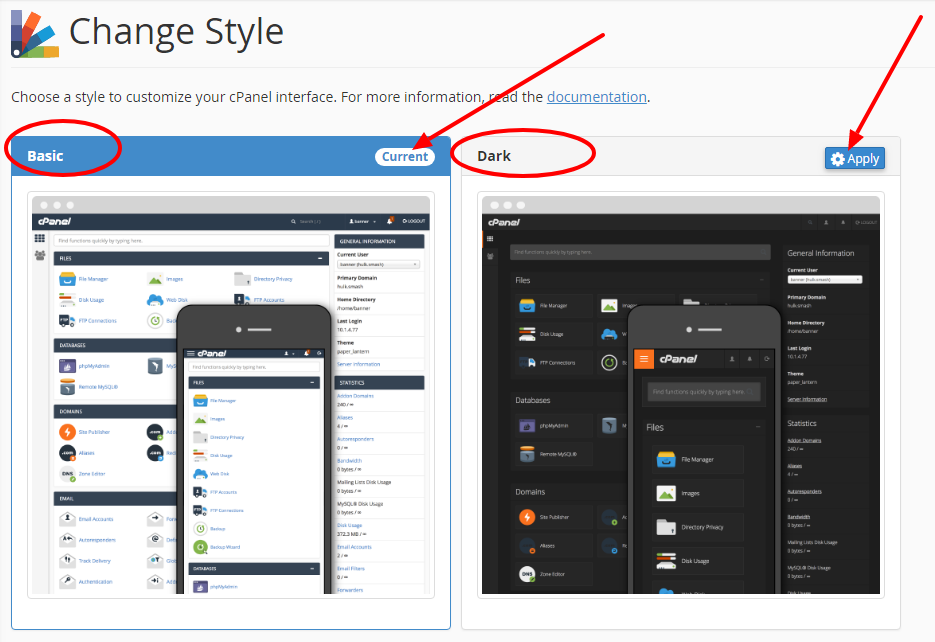The width and height of the screenshot is (935, 642).
Task: Click the "Choose a style to customize" description text
Action: pos(330,97)
